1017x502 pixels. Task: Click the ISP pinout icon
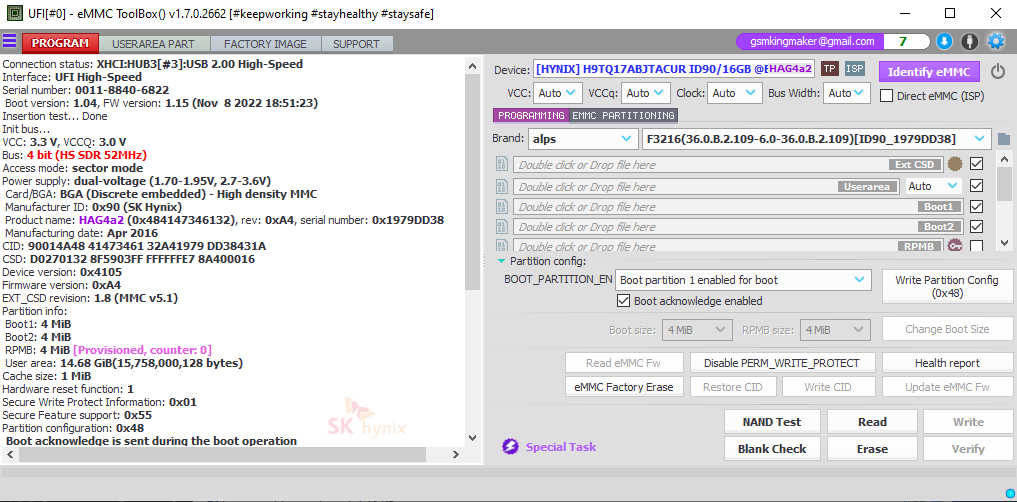click(x=855, y=69)
